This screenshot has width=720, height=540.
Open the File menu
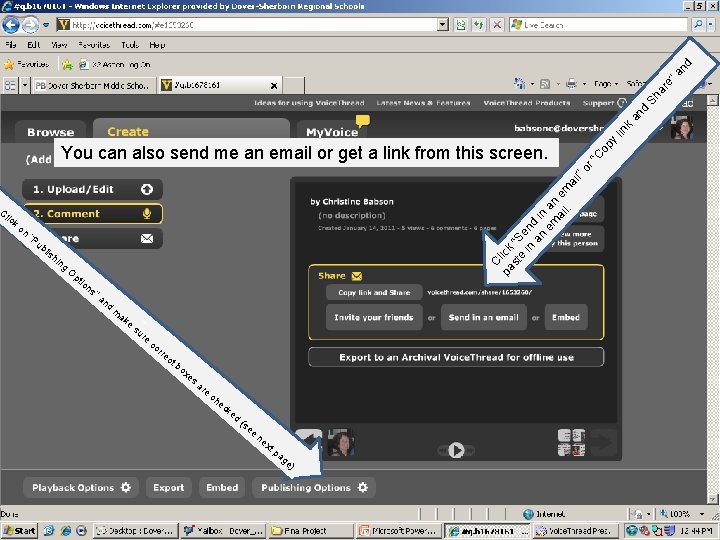tap(11, 45)
